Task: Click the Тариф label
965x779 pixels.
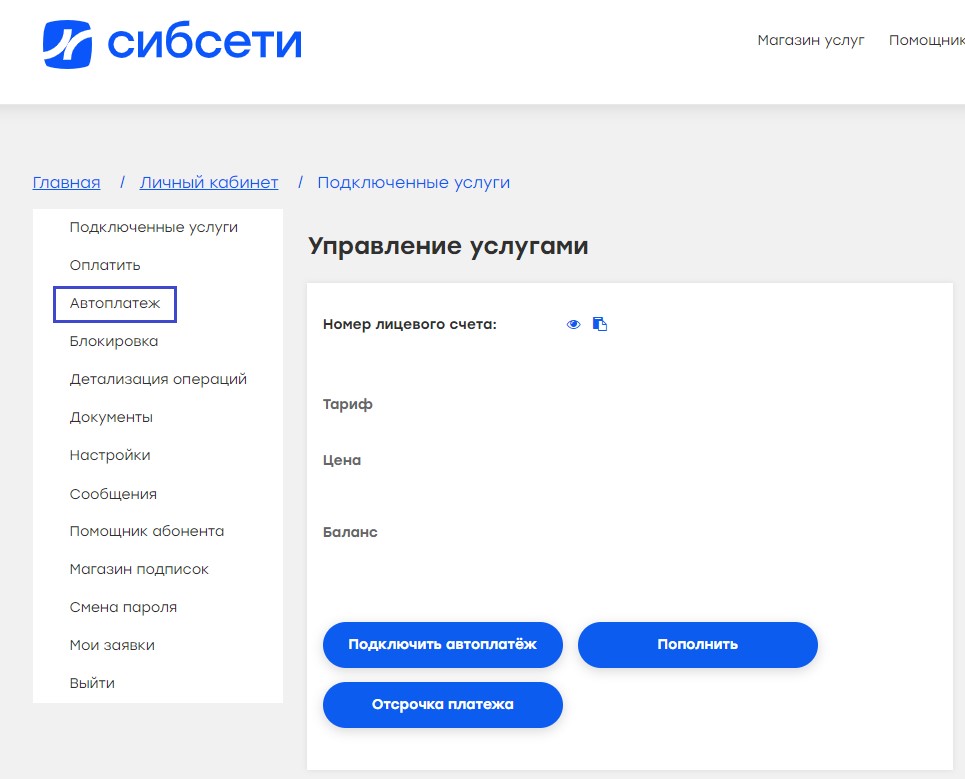Action: 348,404
